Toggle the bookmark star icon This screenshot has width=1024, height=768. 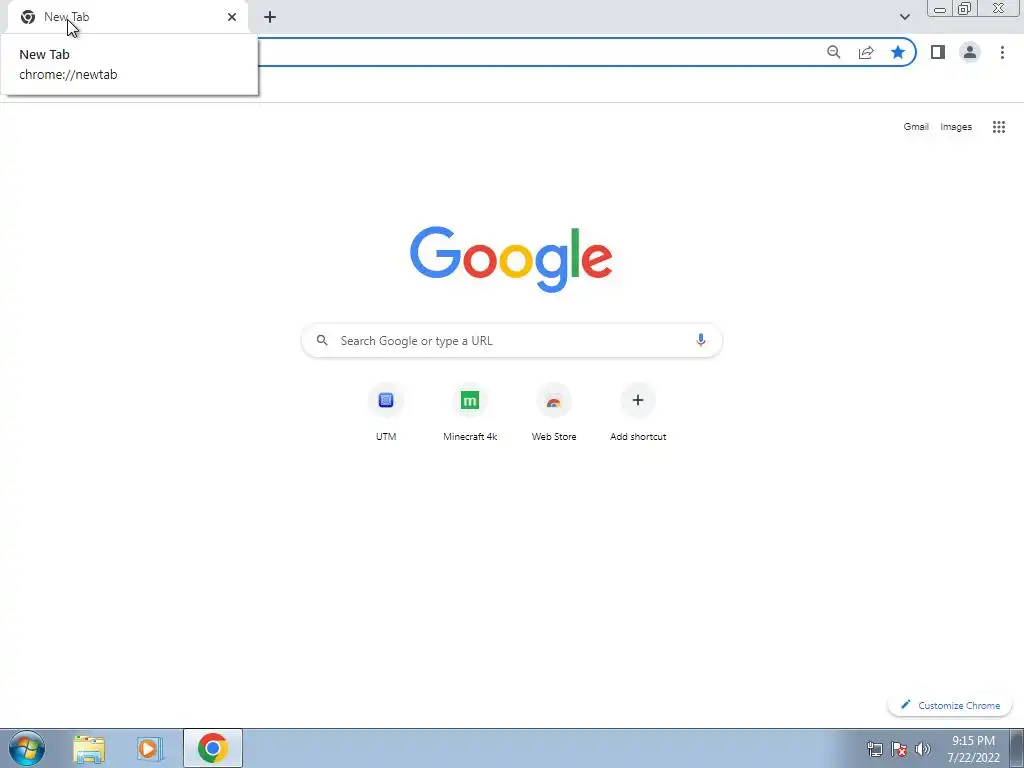coord(898,52)
